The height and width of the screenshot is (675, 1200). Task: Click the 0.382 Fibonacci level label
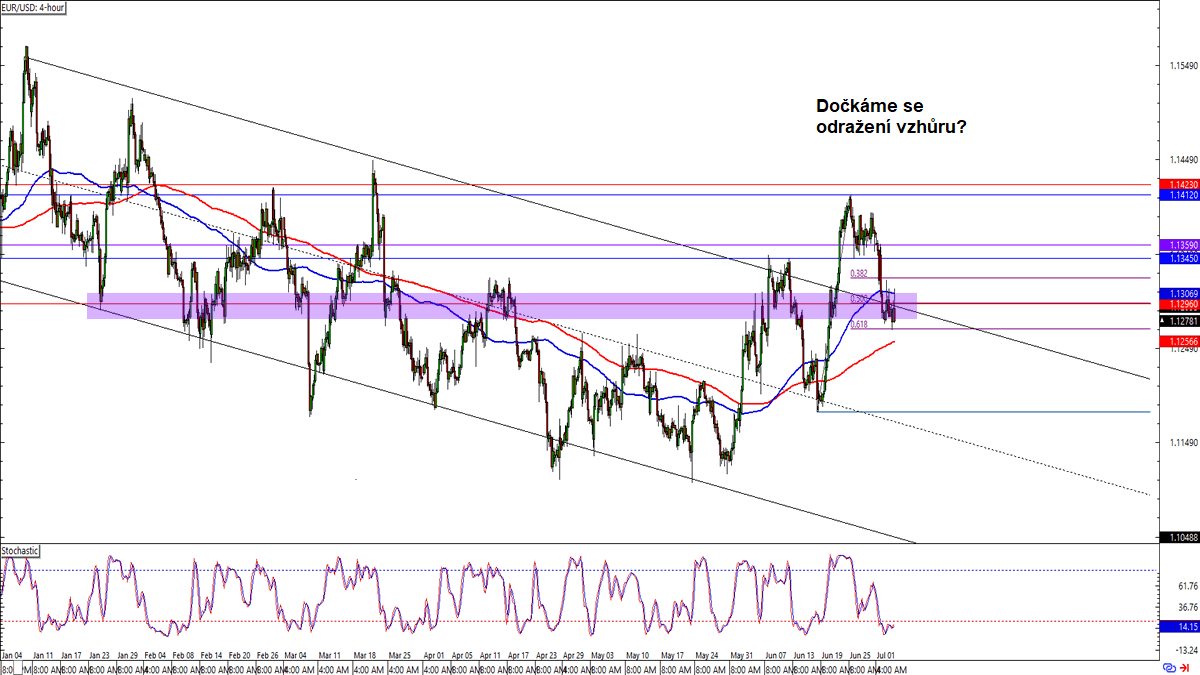(x=858, y=273)
